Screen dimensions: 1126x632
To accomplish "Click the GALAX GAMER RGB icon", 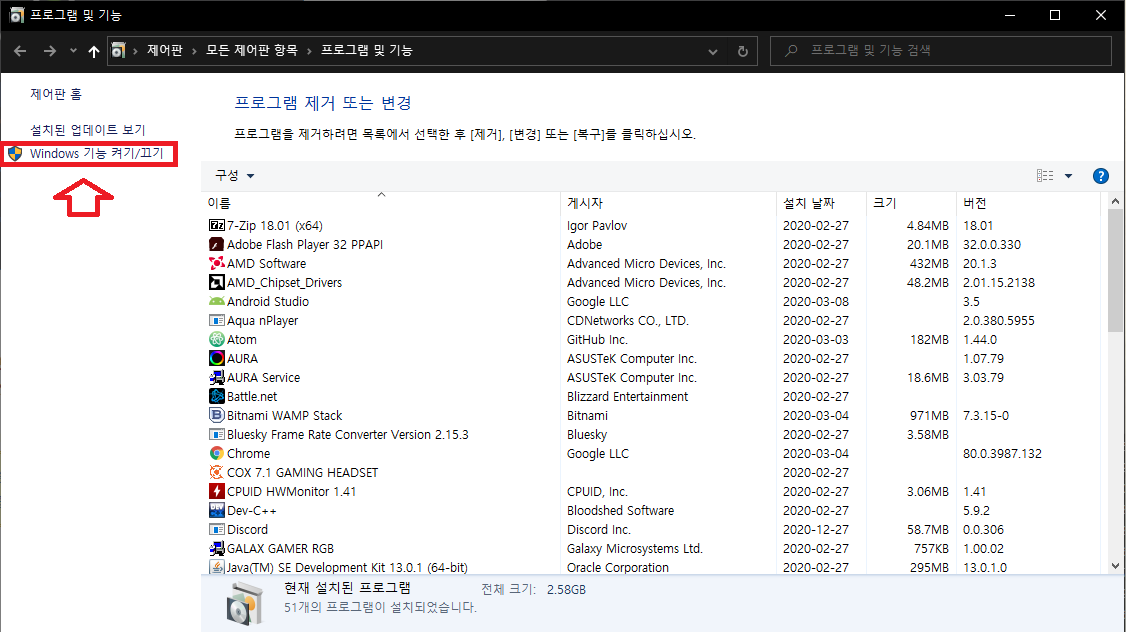I will (x=216, y=549).
